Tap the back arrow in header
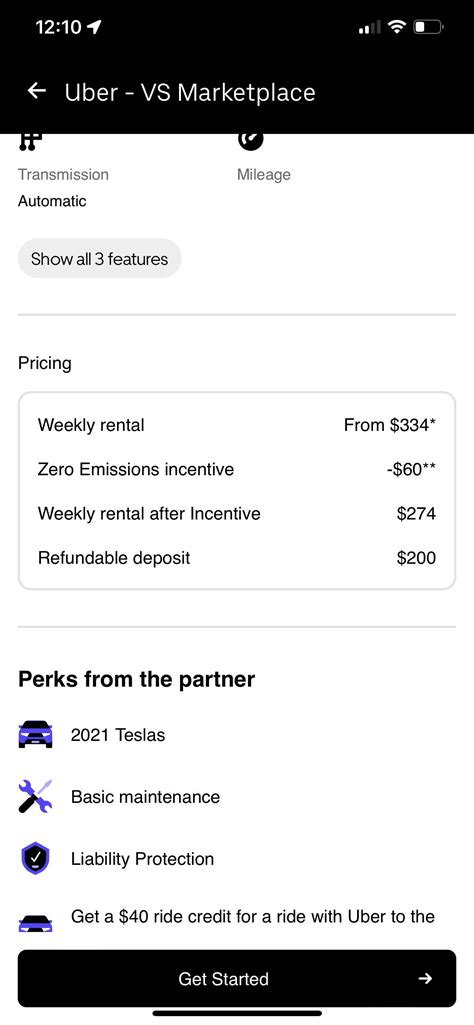This screenshot has width=474, height=1025. coord(37,91)
